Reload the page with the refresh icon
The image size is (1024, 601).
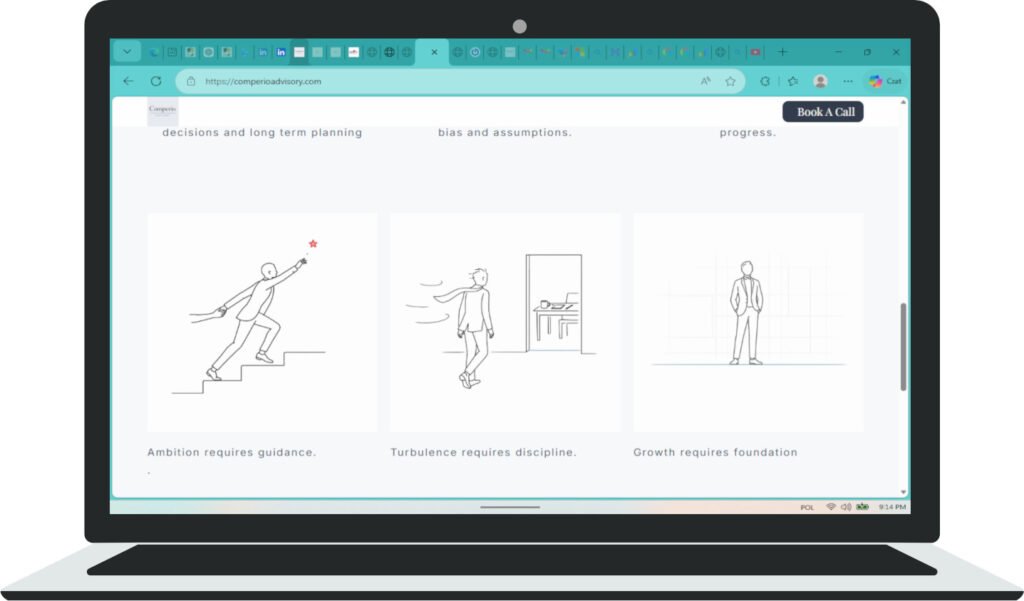point(156,81)
